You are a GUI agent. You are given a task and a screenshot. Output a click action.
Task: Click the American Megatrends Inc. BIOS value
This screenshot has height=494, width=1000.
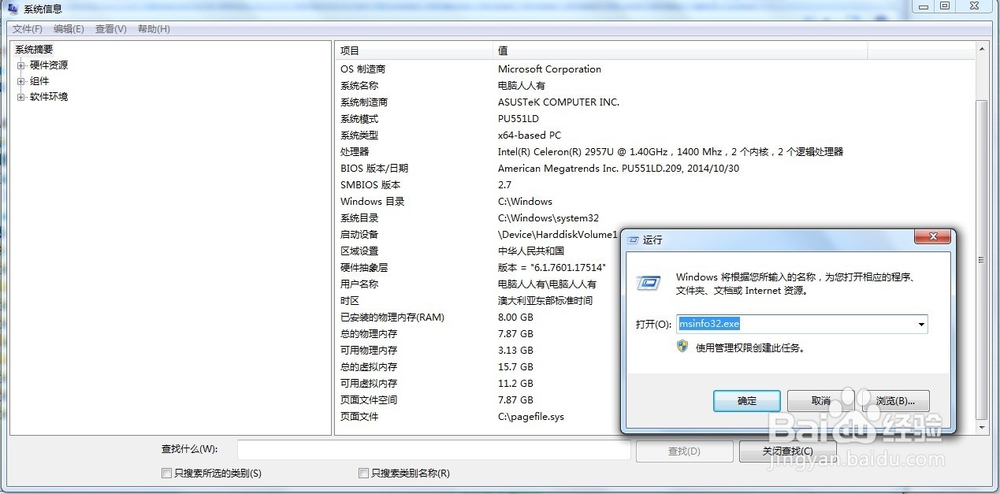click(619, 168)
